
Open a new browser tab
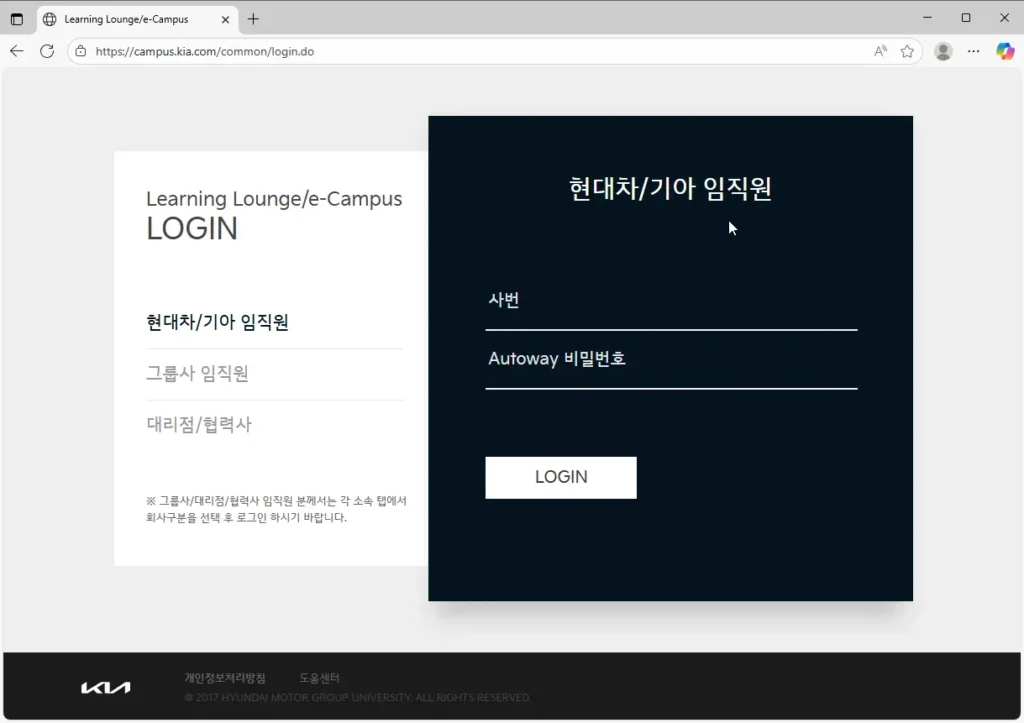pos(253,19)
